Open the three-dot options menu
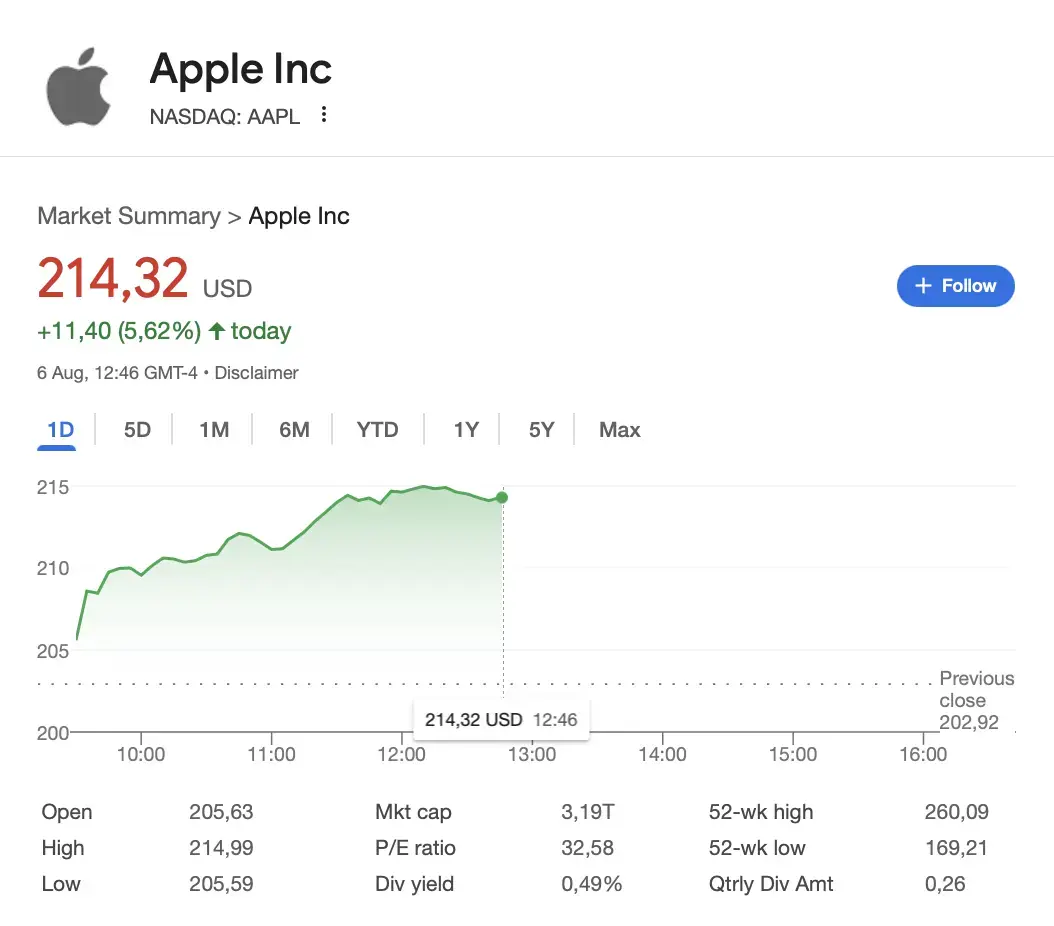Image resolution: width=1054 pixels, height=926 pixels. coord(323,115)
